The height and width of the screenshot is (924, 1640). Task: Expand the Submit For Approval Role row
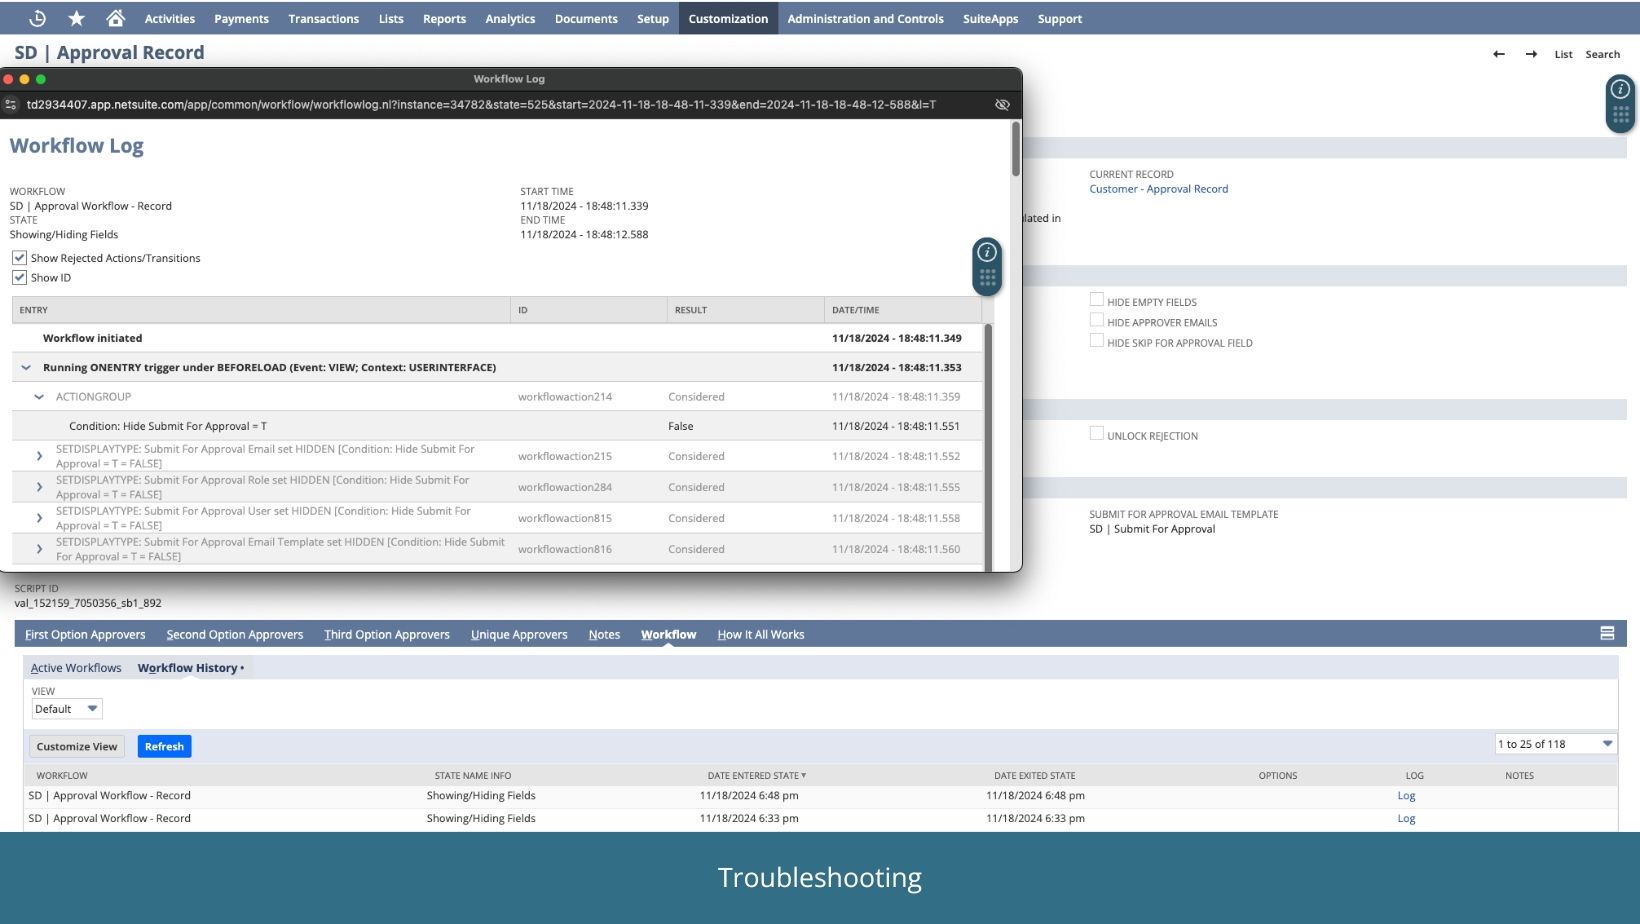[39, 487]
